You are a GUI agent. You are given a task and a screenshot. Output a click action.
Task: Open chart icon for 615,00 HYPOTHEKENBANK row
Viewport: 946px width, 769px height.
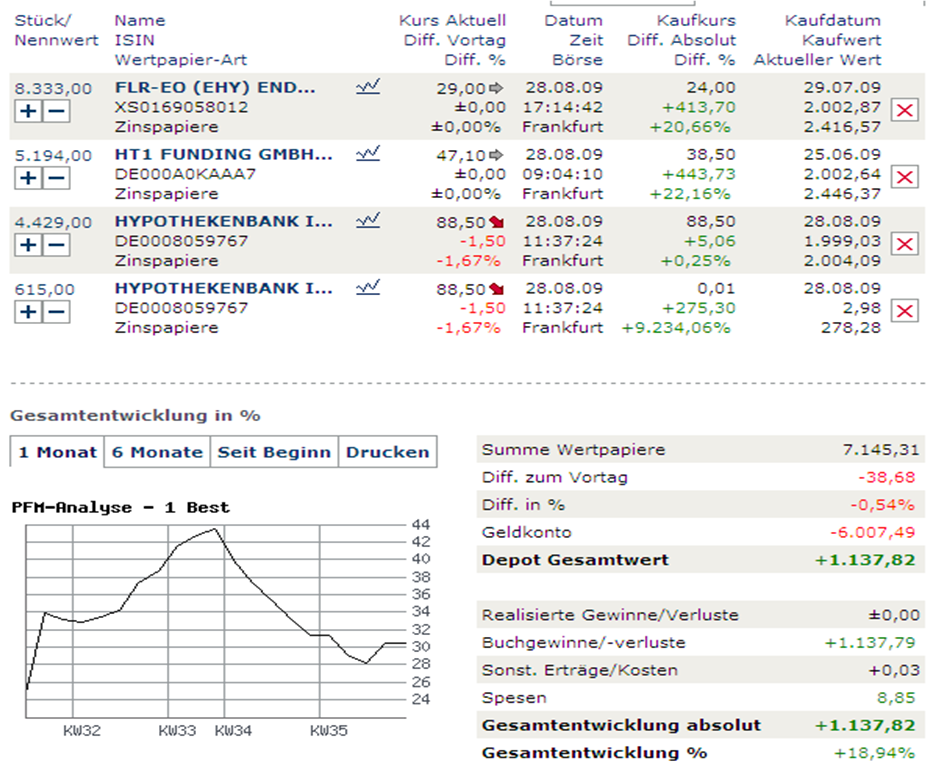367,288
